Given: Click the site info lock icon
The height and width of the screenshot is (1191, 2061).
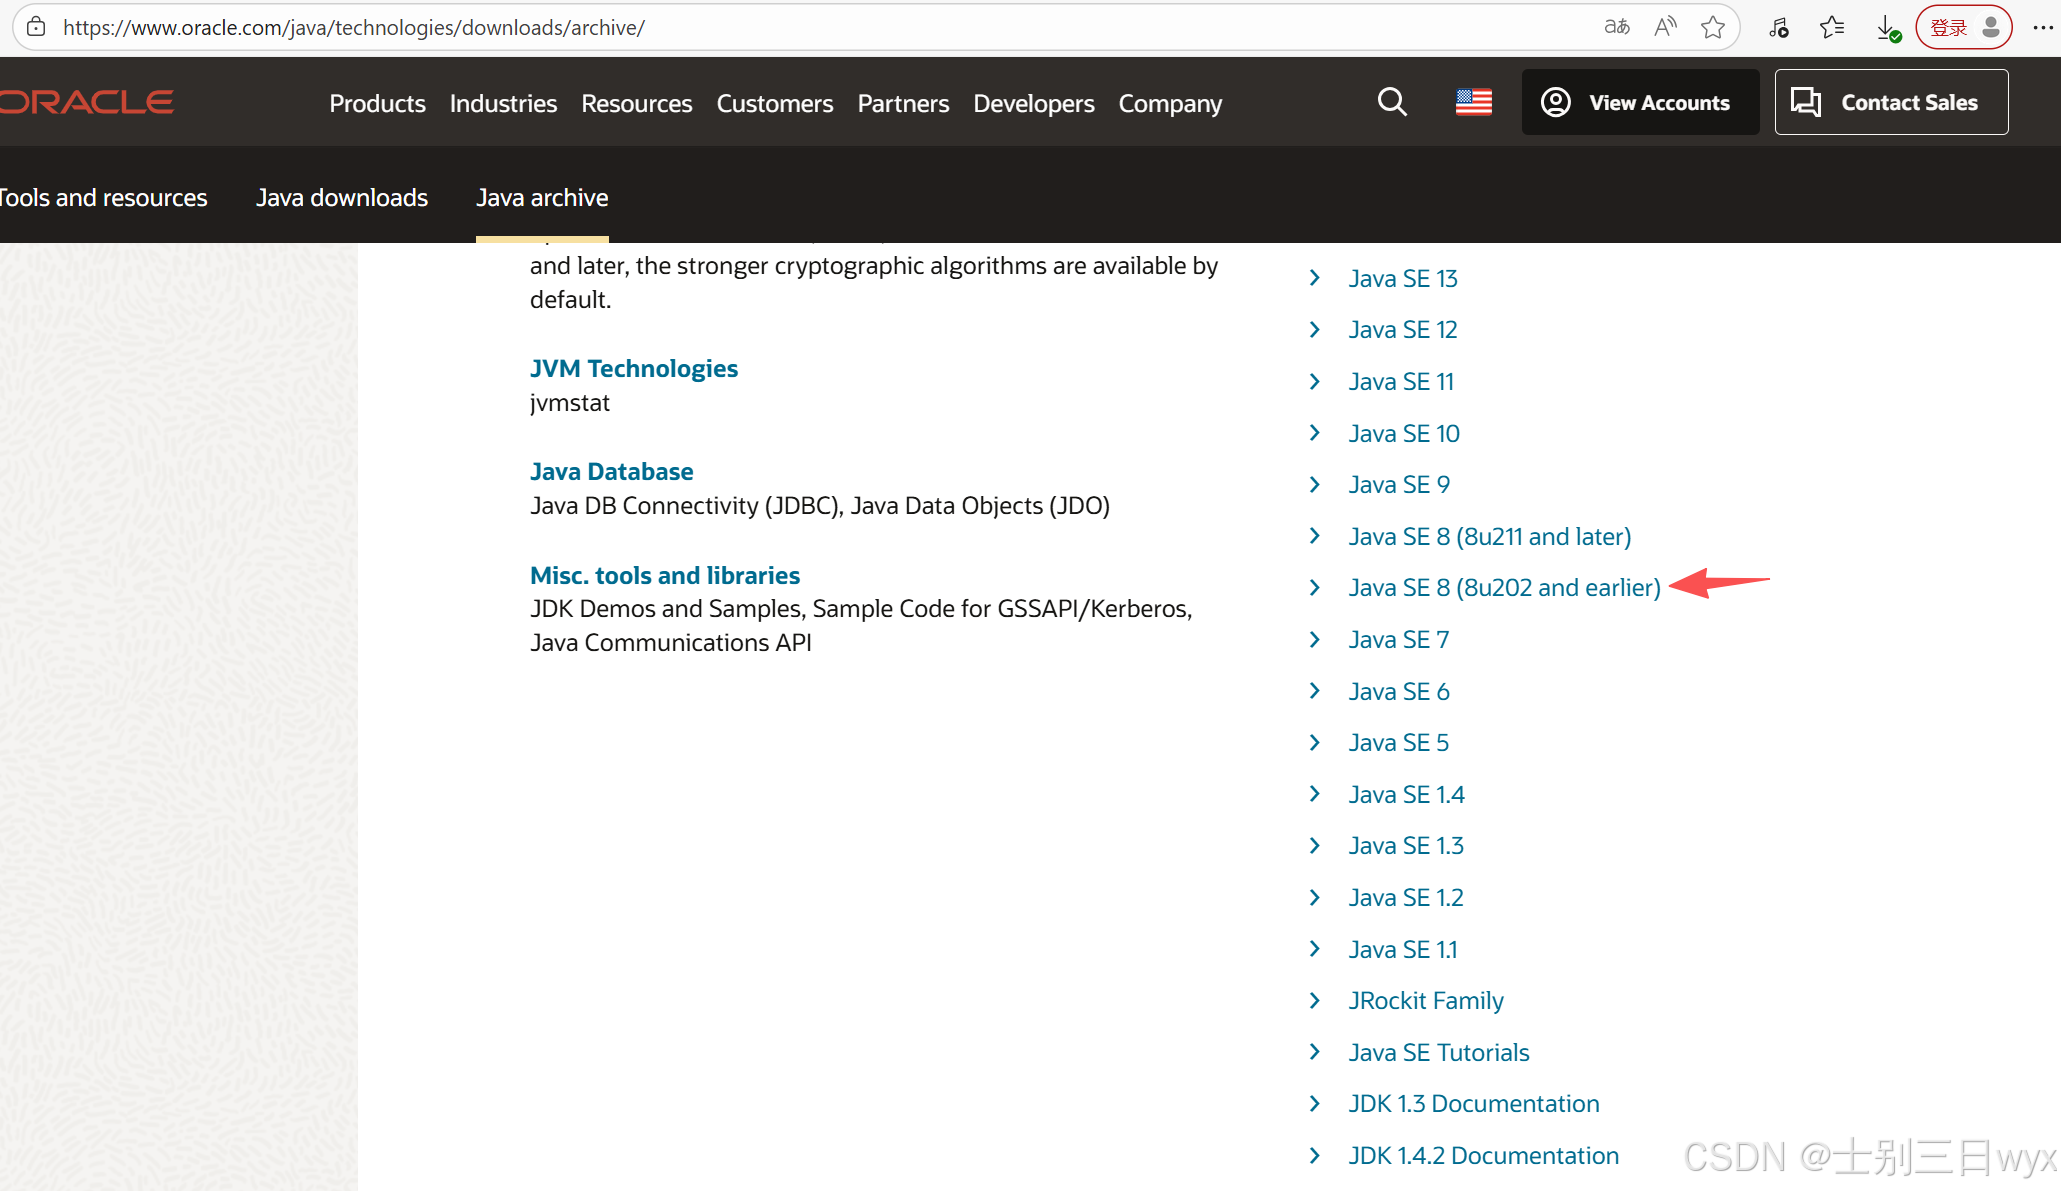Looking at the screenshot, I should pos(36,27).
